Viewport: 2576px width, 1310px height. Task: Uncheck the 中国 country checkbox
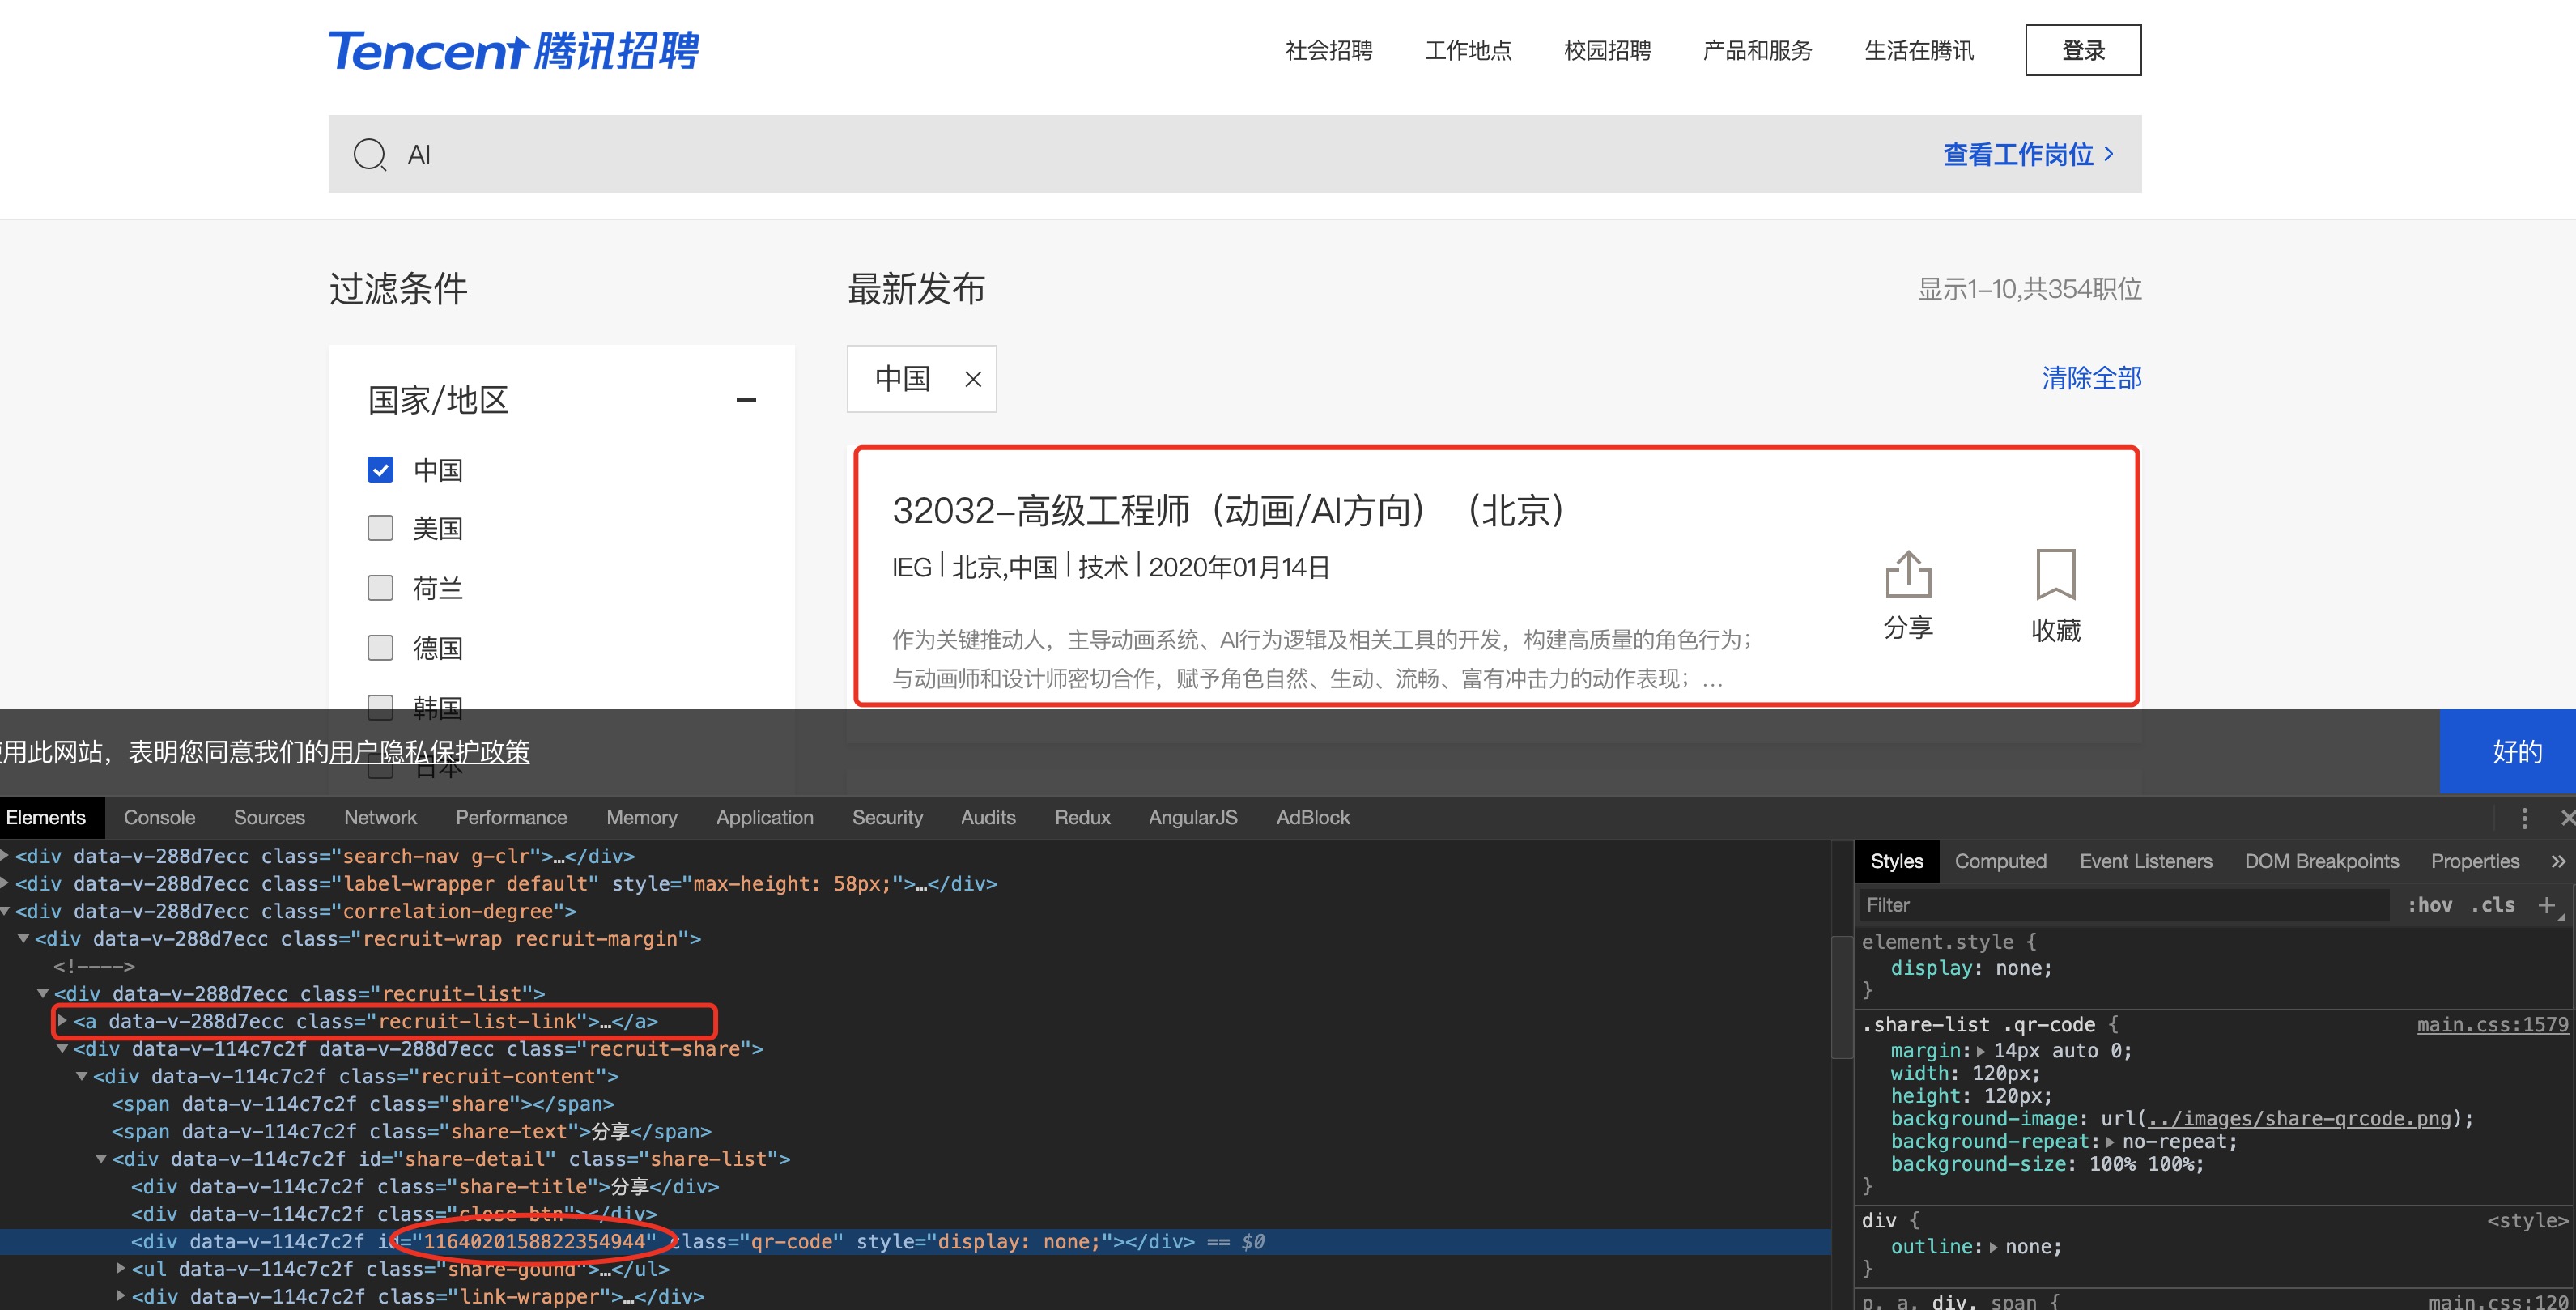coord(380,470)
